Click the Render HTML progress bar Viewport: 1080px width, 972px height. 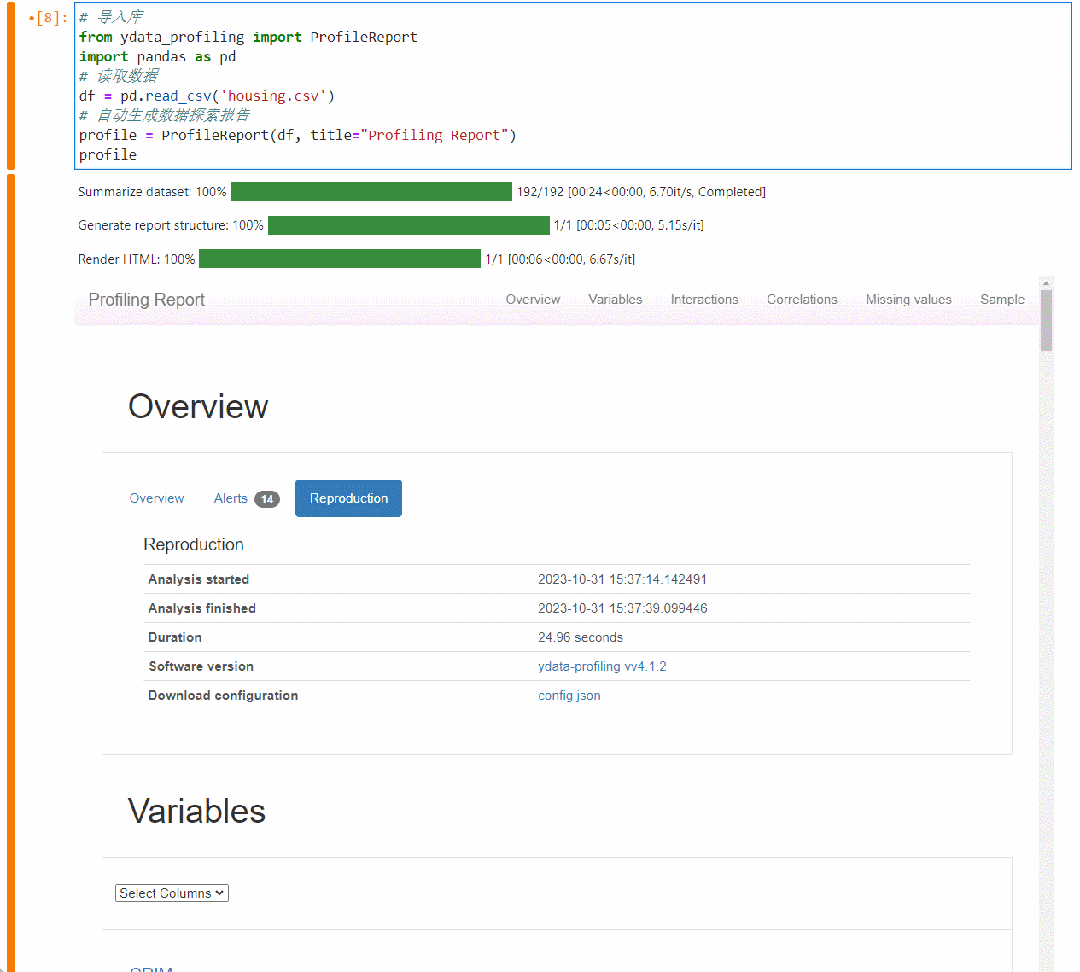tap(340, 259)
